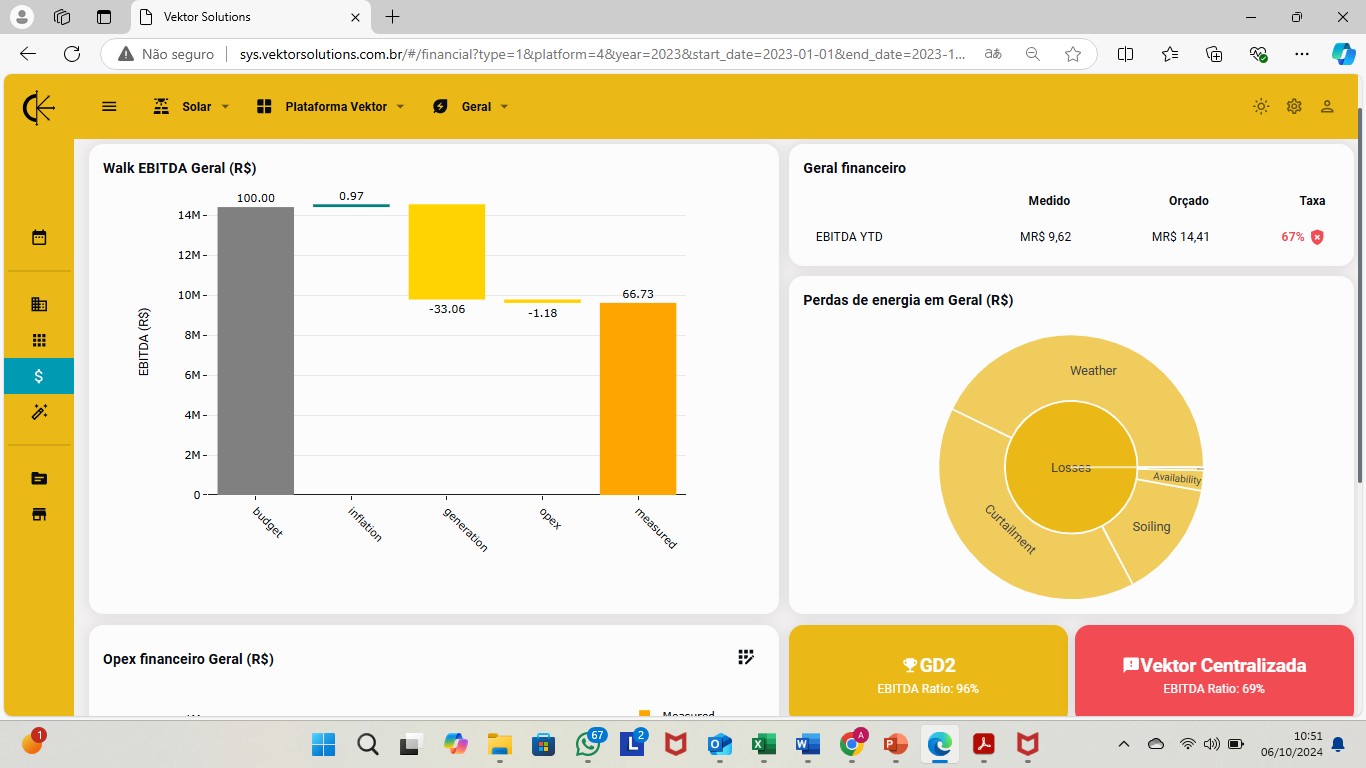Open the hamburger navigation menu
Screen dimensions: 1366x768
(x=110, y=106)
